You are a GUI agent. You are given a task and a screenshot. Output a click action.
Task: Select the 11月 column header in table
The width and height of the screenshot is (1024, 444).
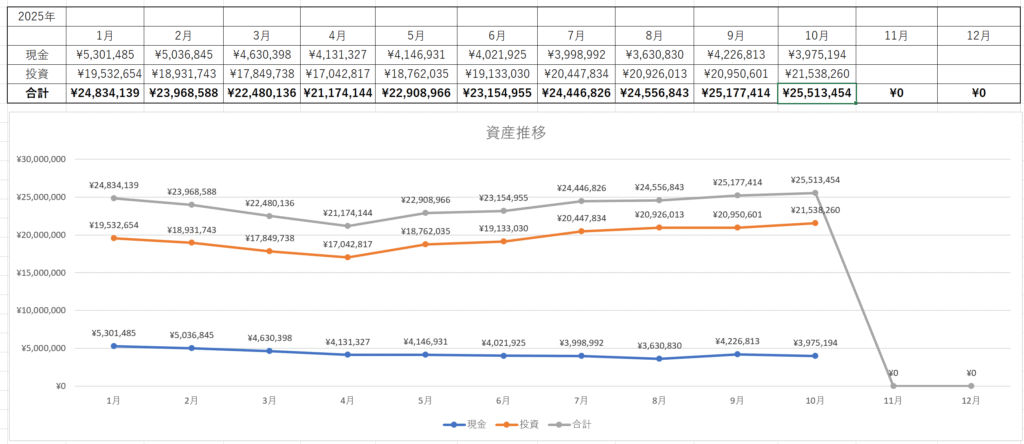click(895, 35)
